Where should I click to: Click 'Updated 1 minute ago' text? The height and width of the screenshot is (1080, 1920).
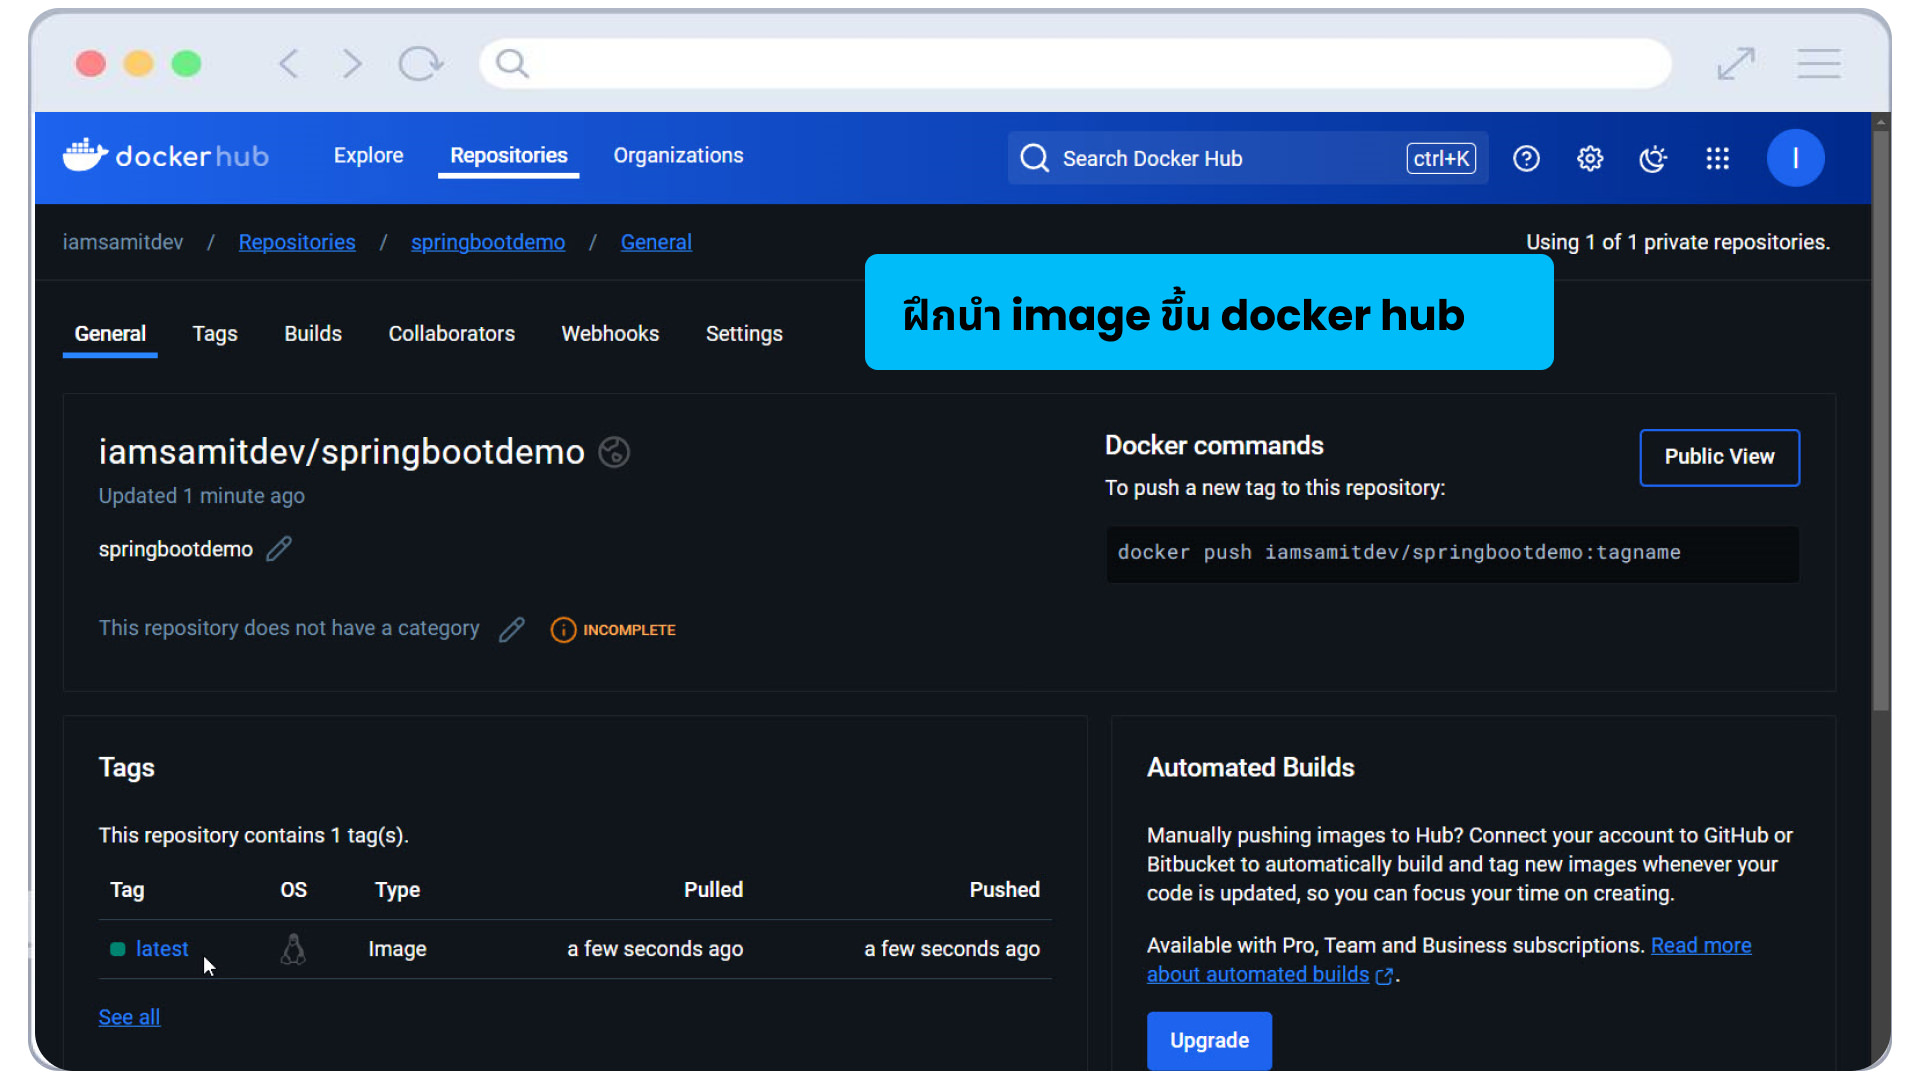pyautogui.click(x=201, y=496)
